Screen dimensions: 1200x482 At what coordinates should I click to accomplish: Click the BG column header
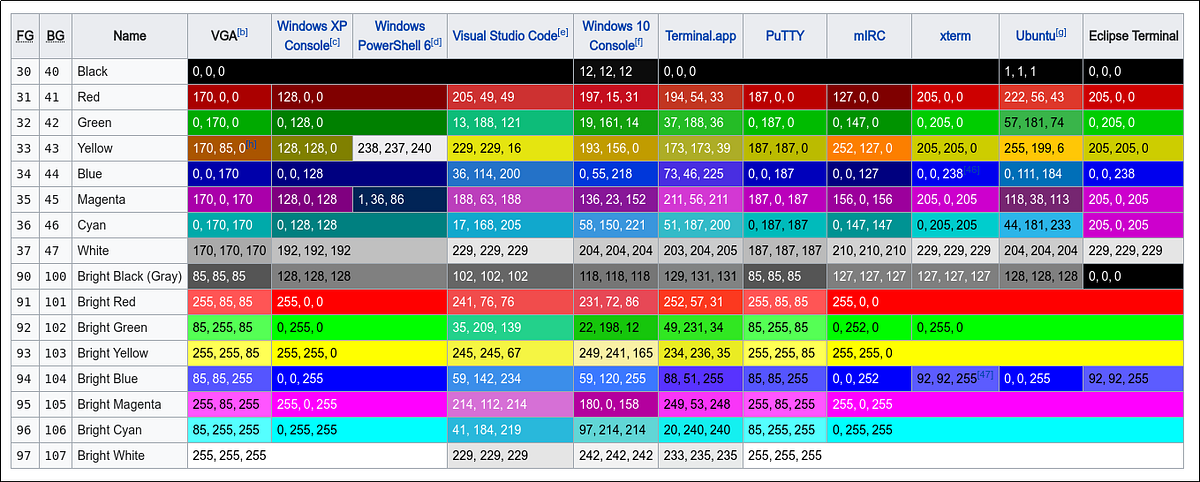(x=56, y=36)
